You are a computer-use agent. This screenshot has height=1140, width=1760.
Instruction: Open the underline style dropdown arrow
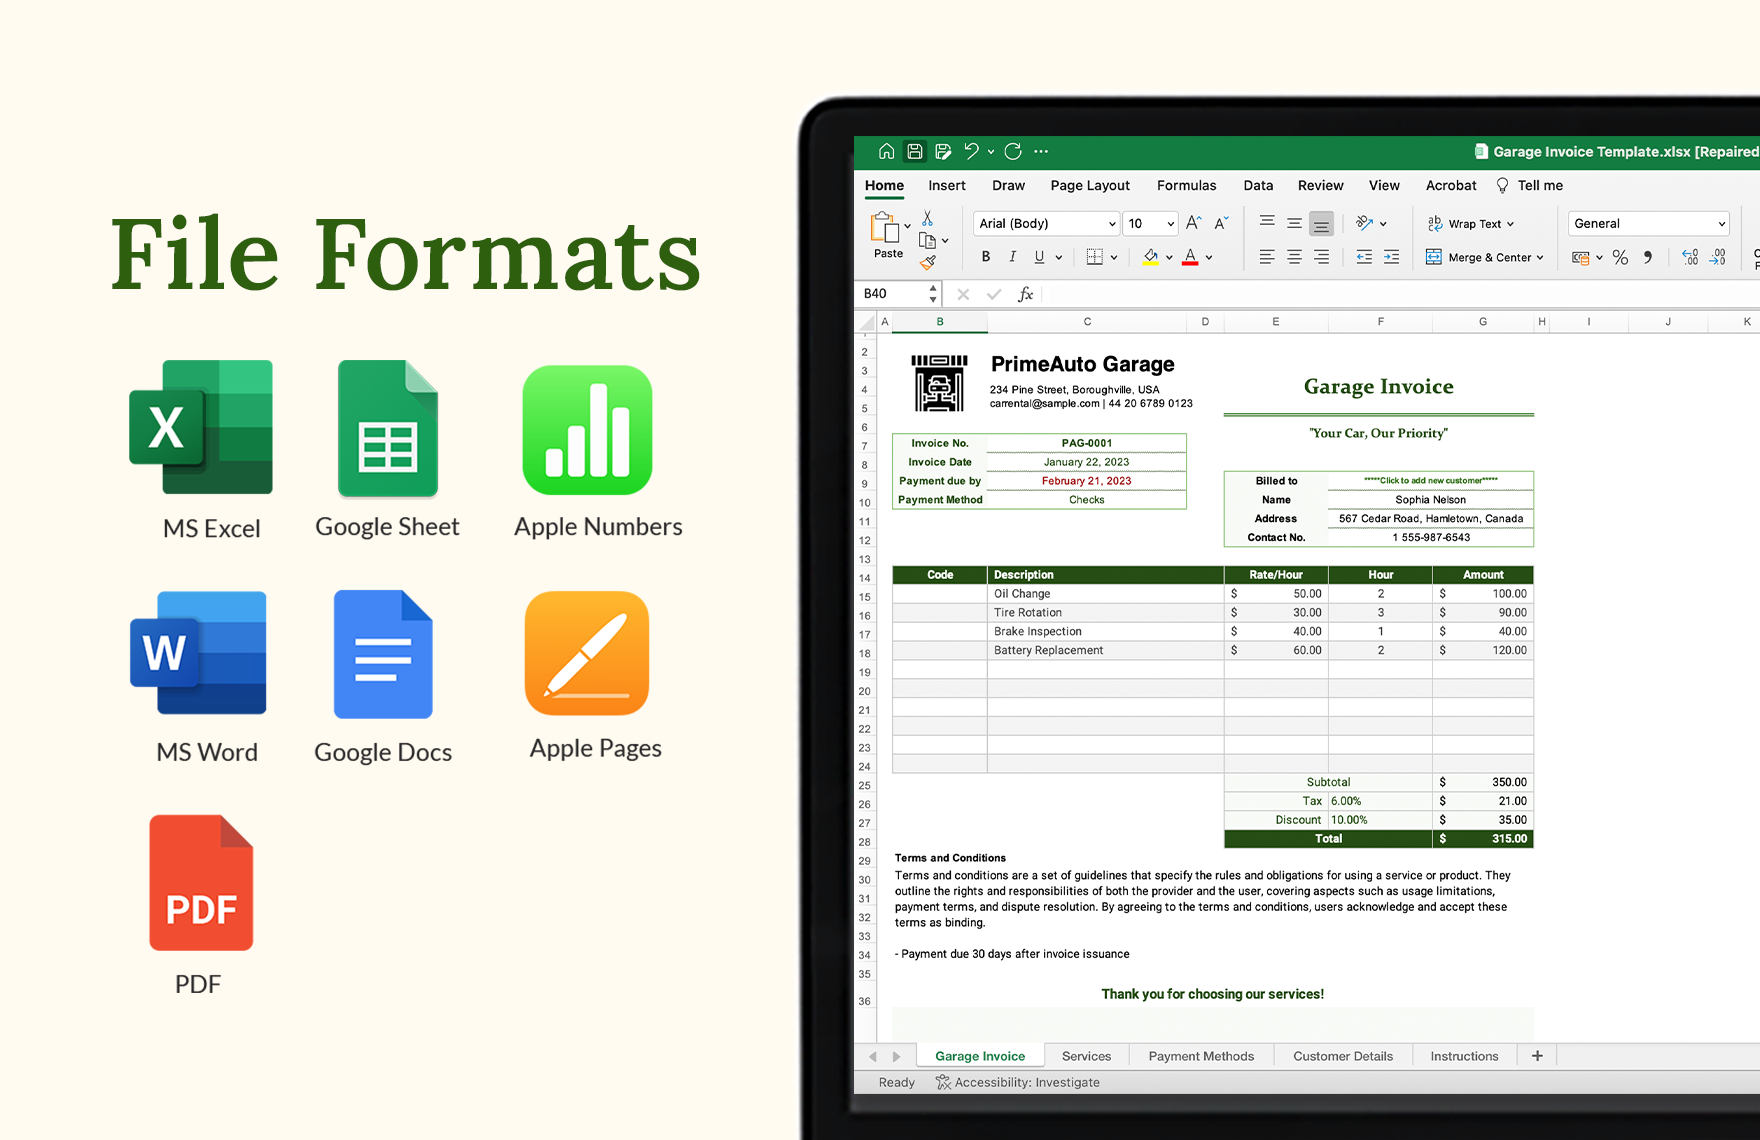click(1059, 258)
